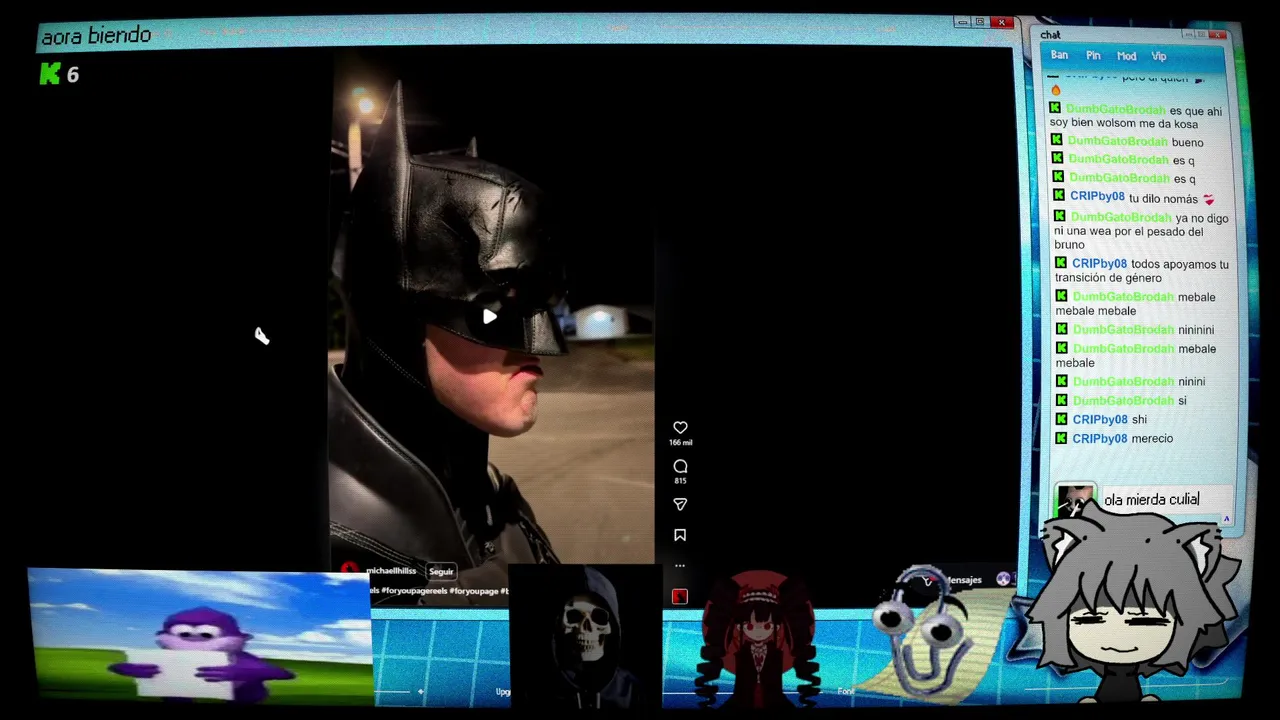
Task: Click CRIPby08 on the 'shi' message
Action: coord(1099,420)
